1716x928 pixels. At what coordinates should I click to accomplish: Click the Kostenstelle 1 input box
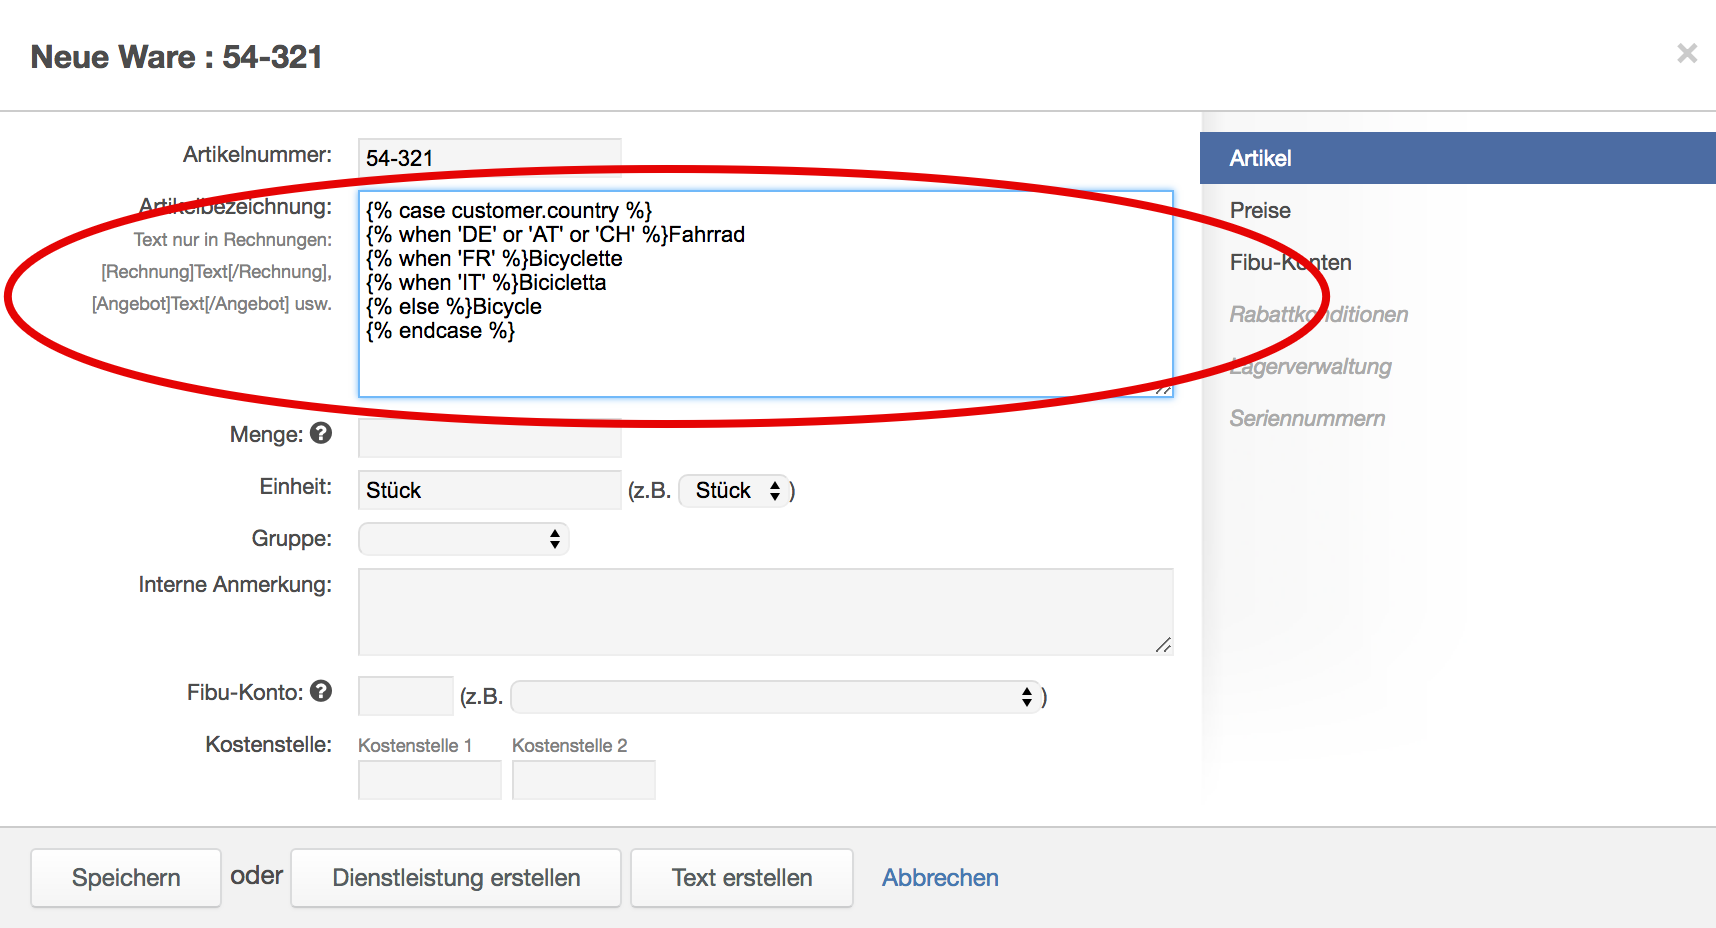tap(429, 780)
